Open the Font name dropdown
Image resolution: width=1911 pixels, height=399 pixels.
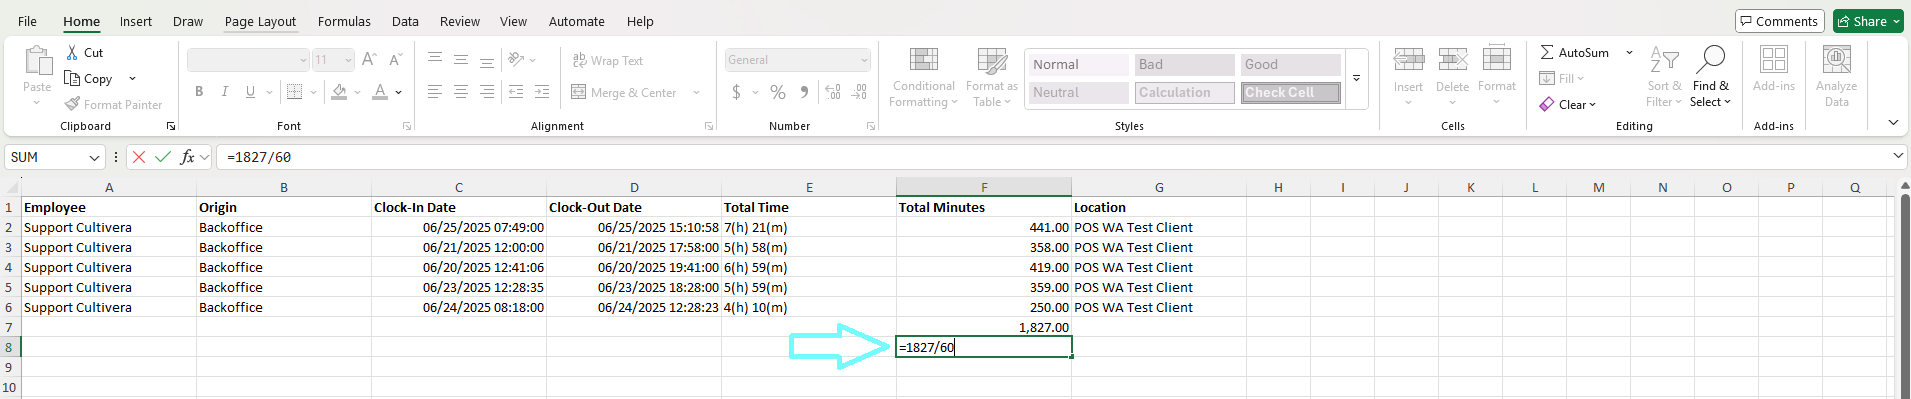[x=303, y=60]
